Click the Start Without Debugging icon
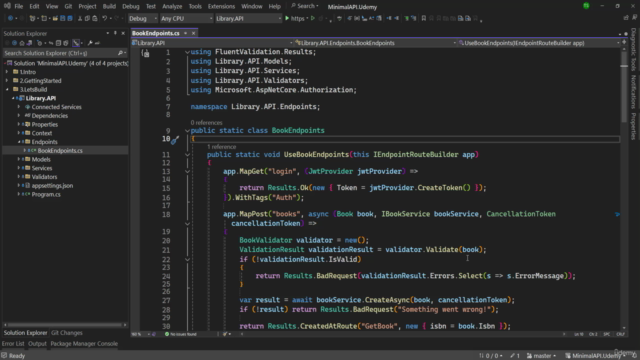The image size is (640, 360). point(313,18)
